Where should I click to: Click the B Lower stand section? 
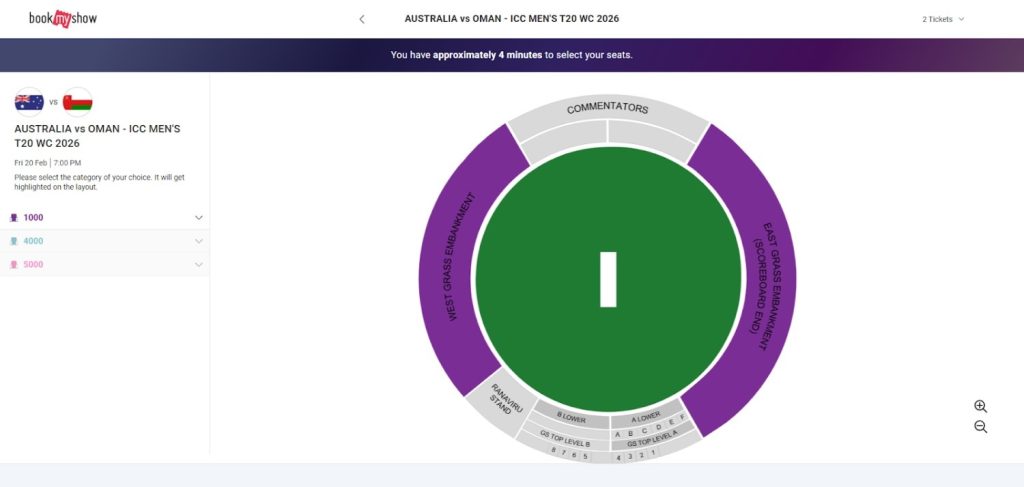pyautogui.click(x=571, y=418)
